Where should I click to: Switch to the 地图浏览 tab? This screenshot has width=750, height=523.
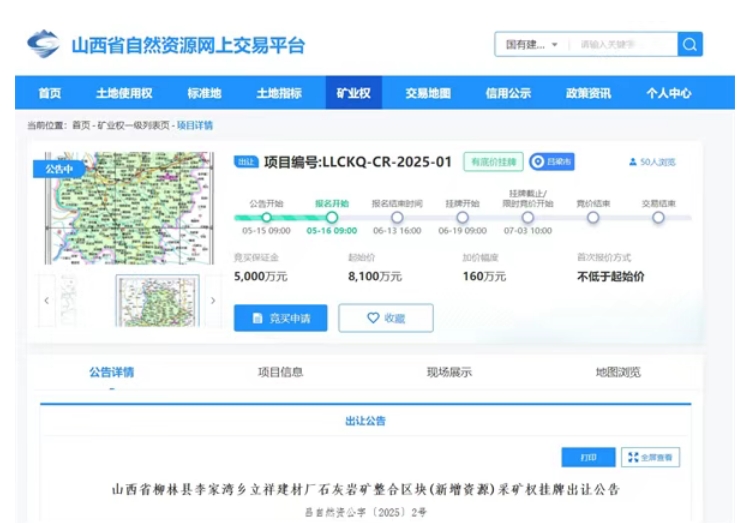coord(618,372)
